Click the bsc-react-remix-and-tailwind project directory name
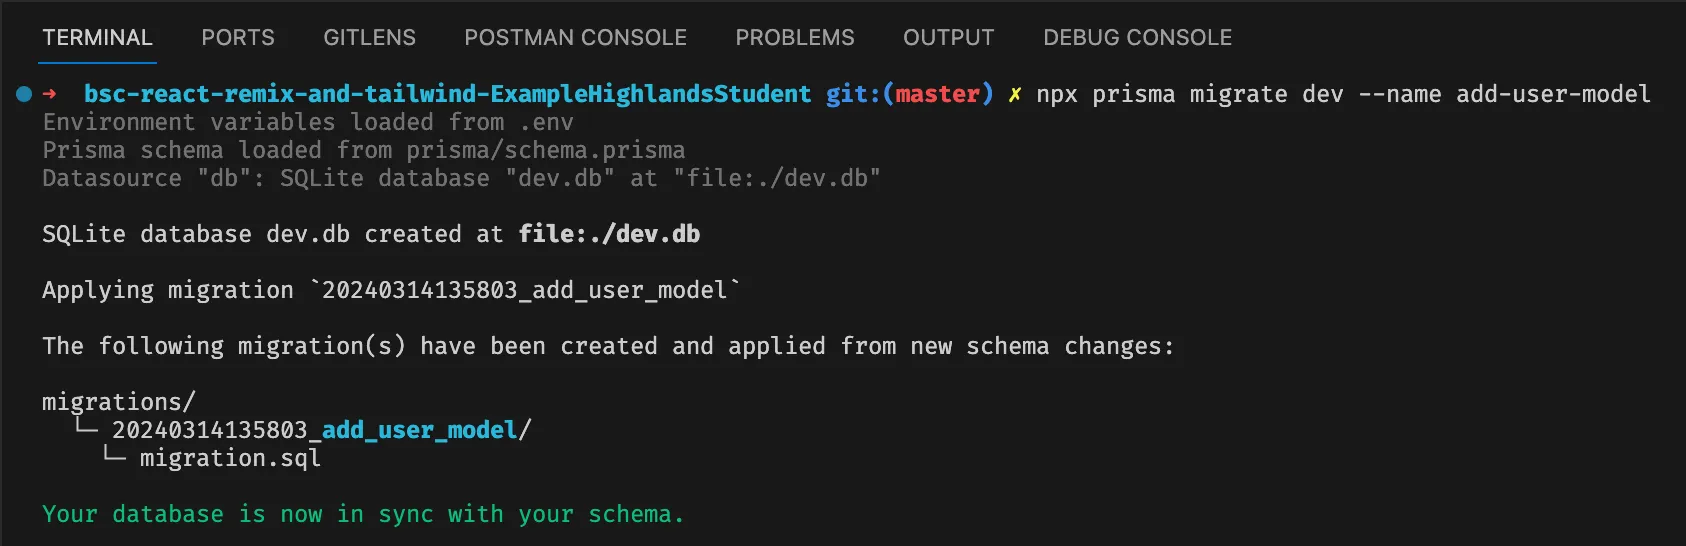The height and width of the screenshot is (546, 1686). pyautogui.click(x=447, y=94)
